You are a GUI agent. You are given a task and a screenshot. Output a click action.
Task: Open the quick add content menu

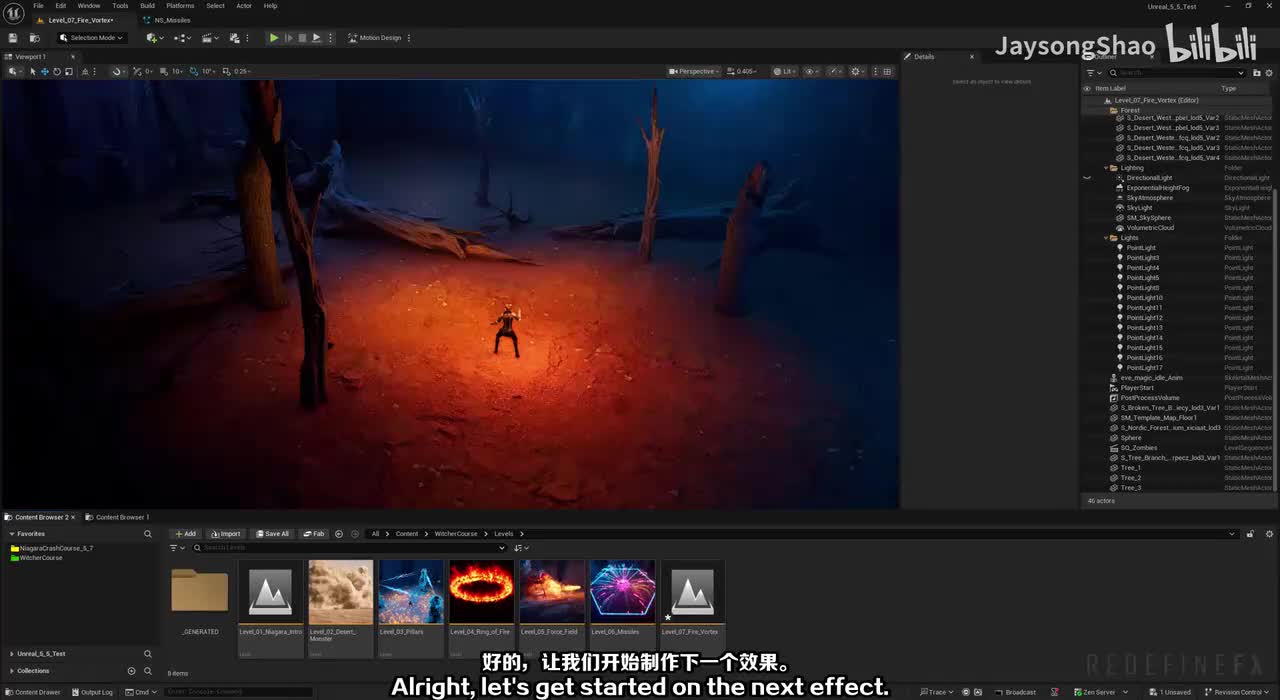coord(155,38)
